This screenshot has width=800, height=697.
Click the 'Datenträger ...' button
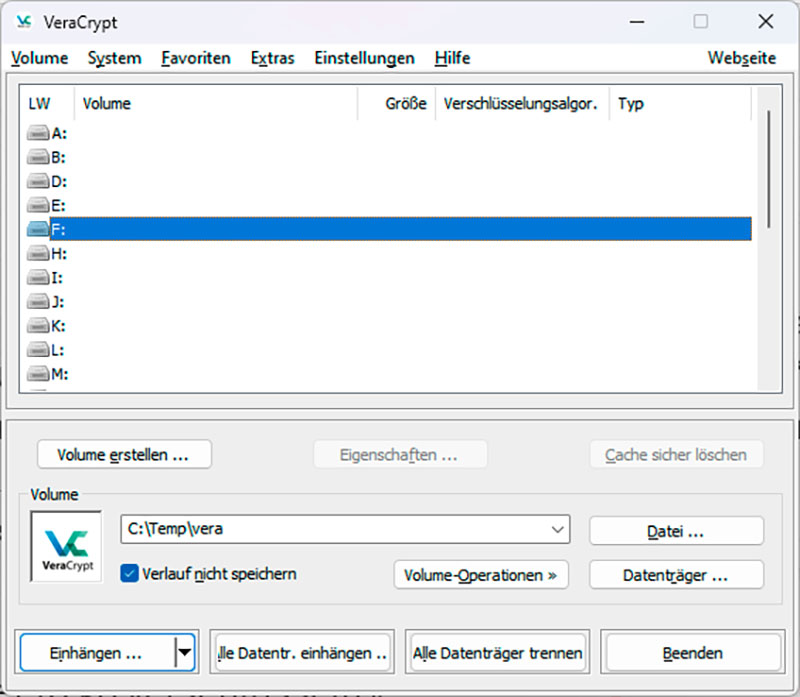(676, 575)
